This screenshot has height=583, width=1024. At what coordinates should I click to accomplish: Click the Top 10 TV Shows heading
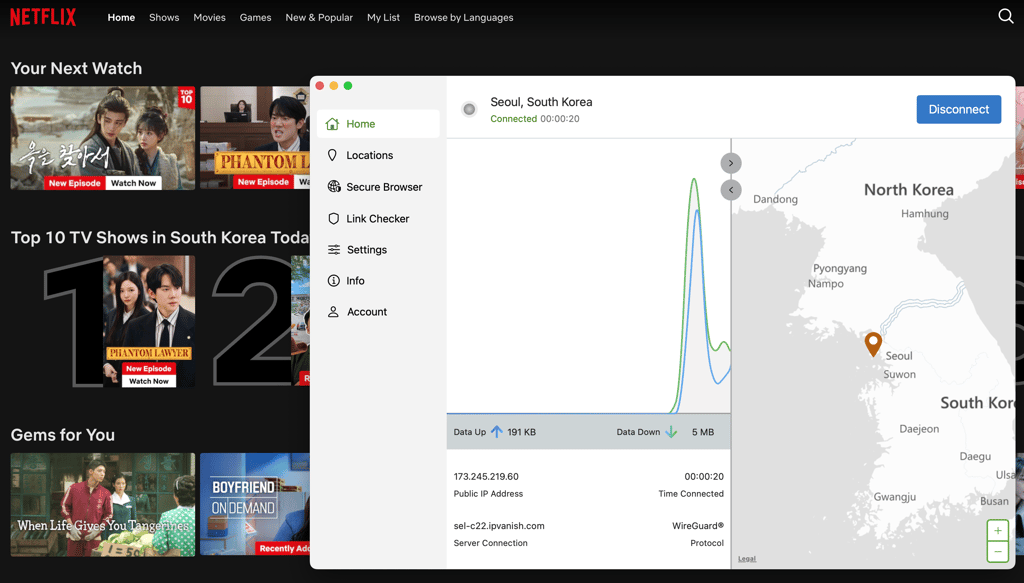[x=160, y=238]
